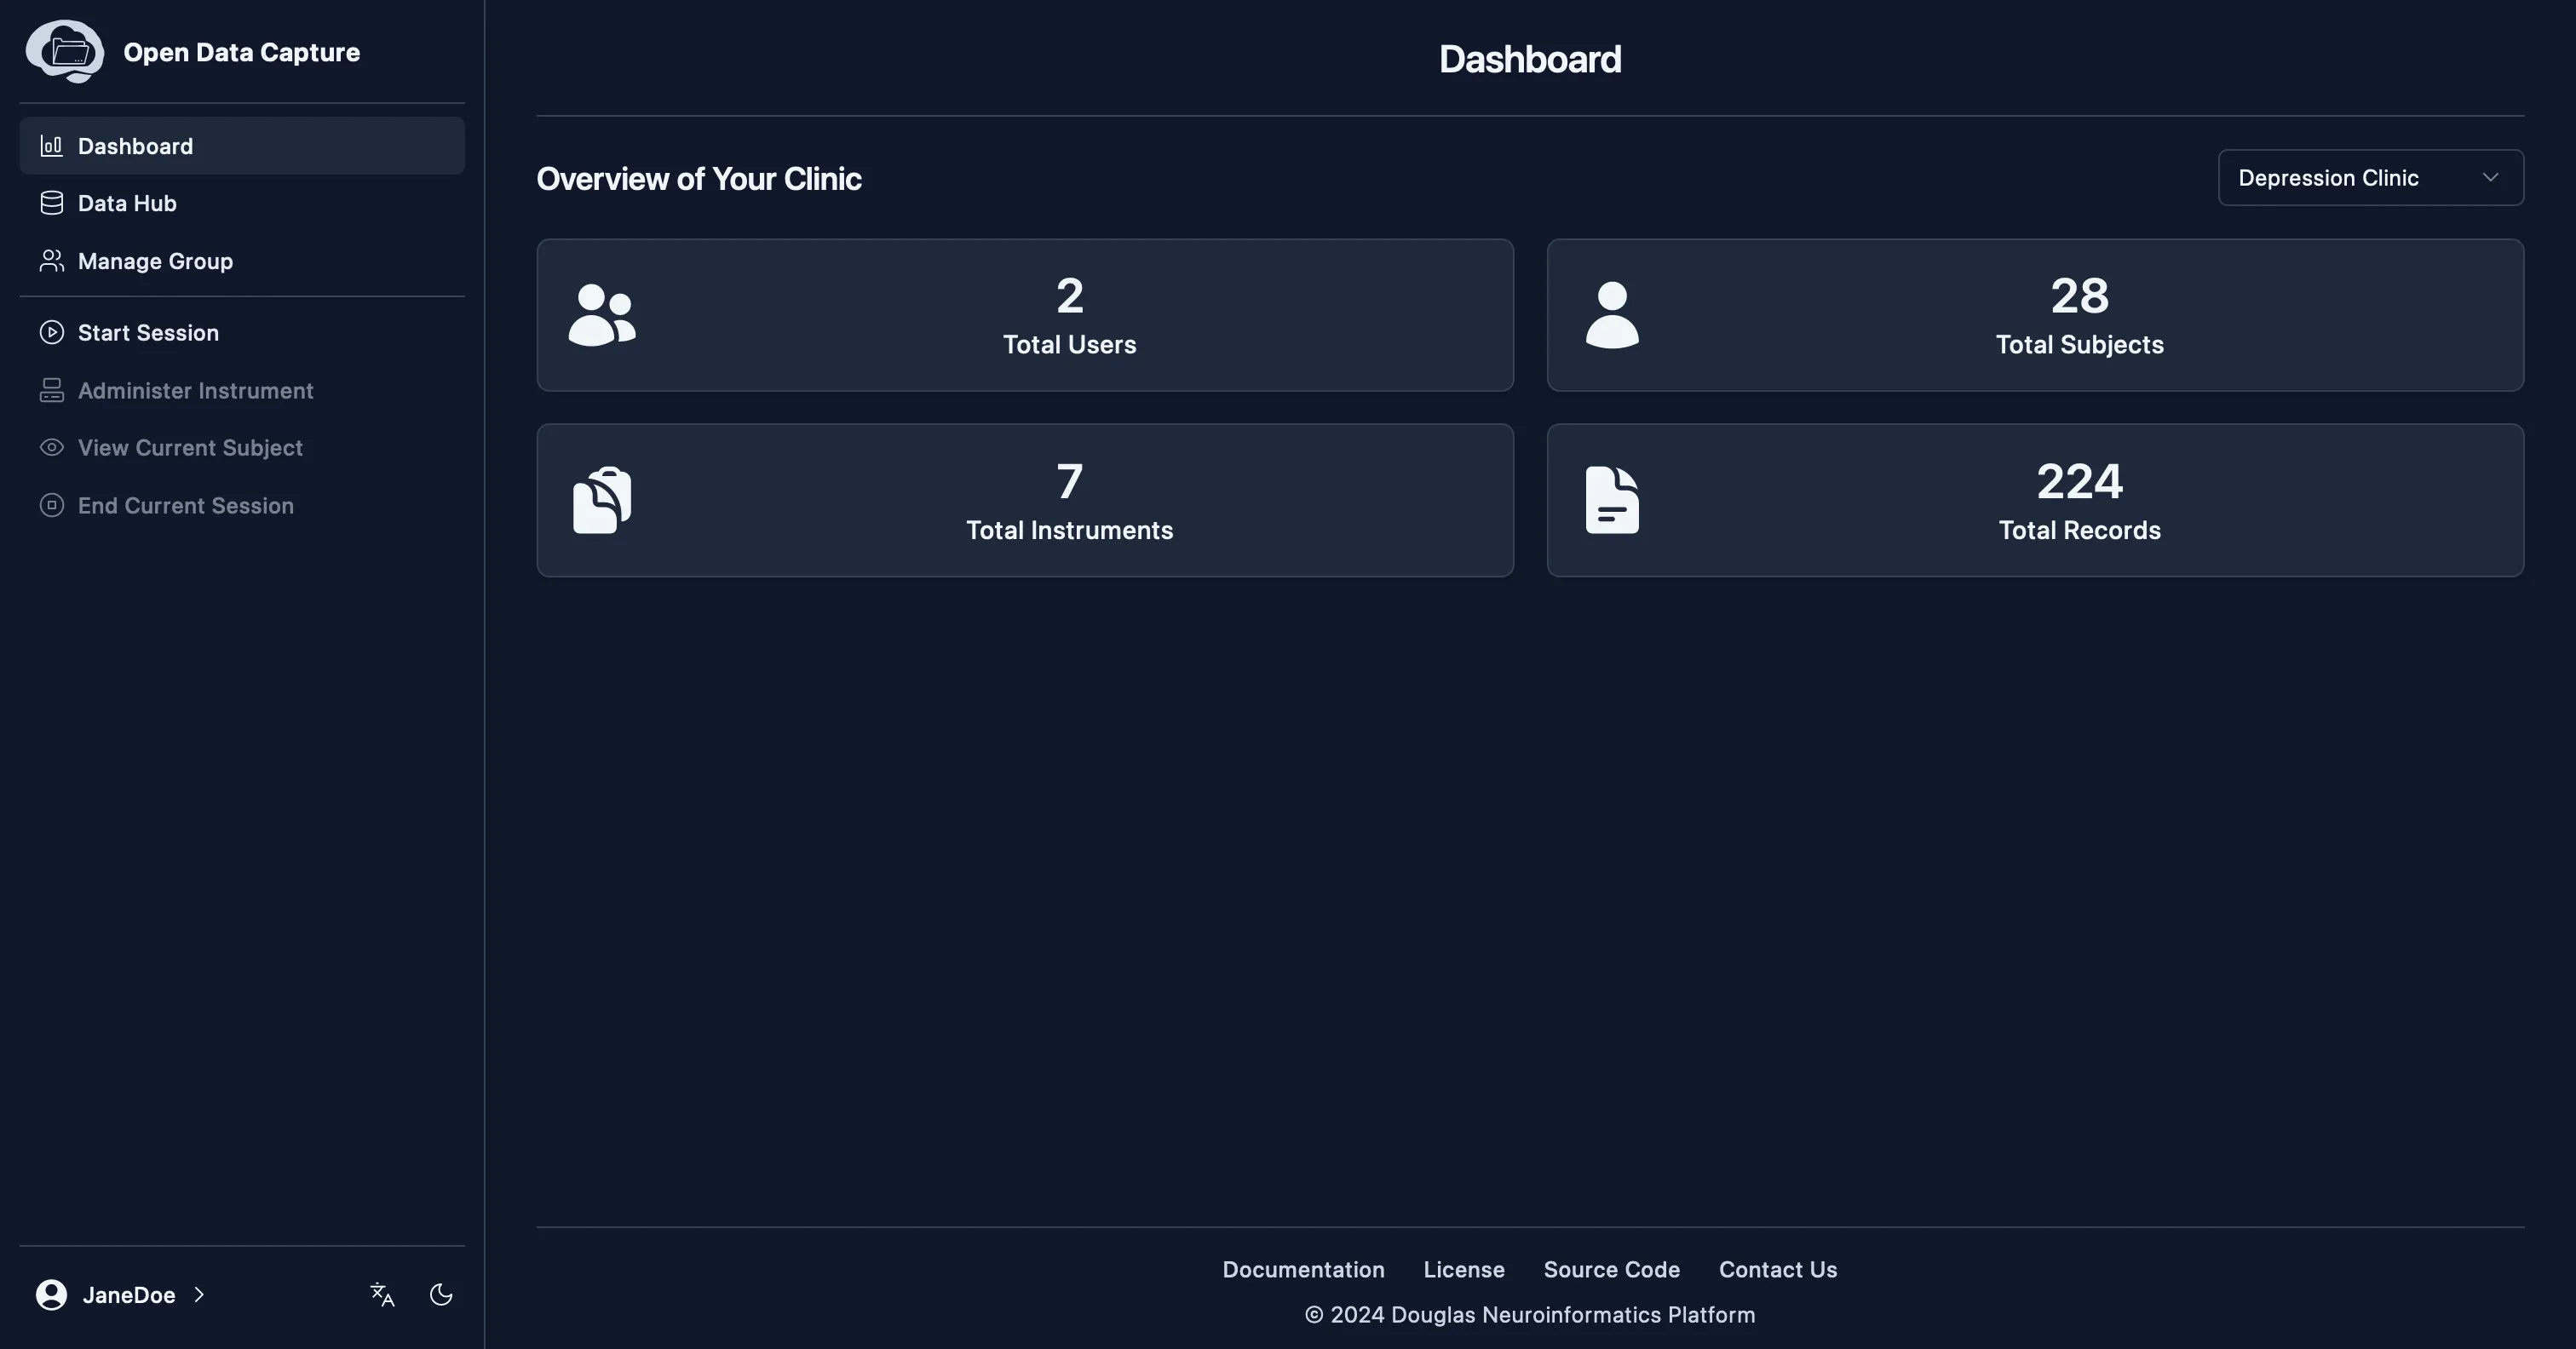Click the Open Data Capture title text
Viewport: 2576px width, 1349px height.
coord(241,52)
